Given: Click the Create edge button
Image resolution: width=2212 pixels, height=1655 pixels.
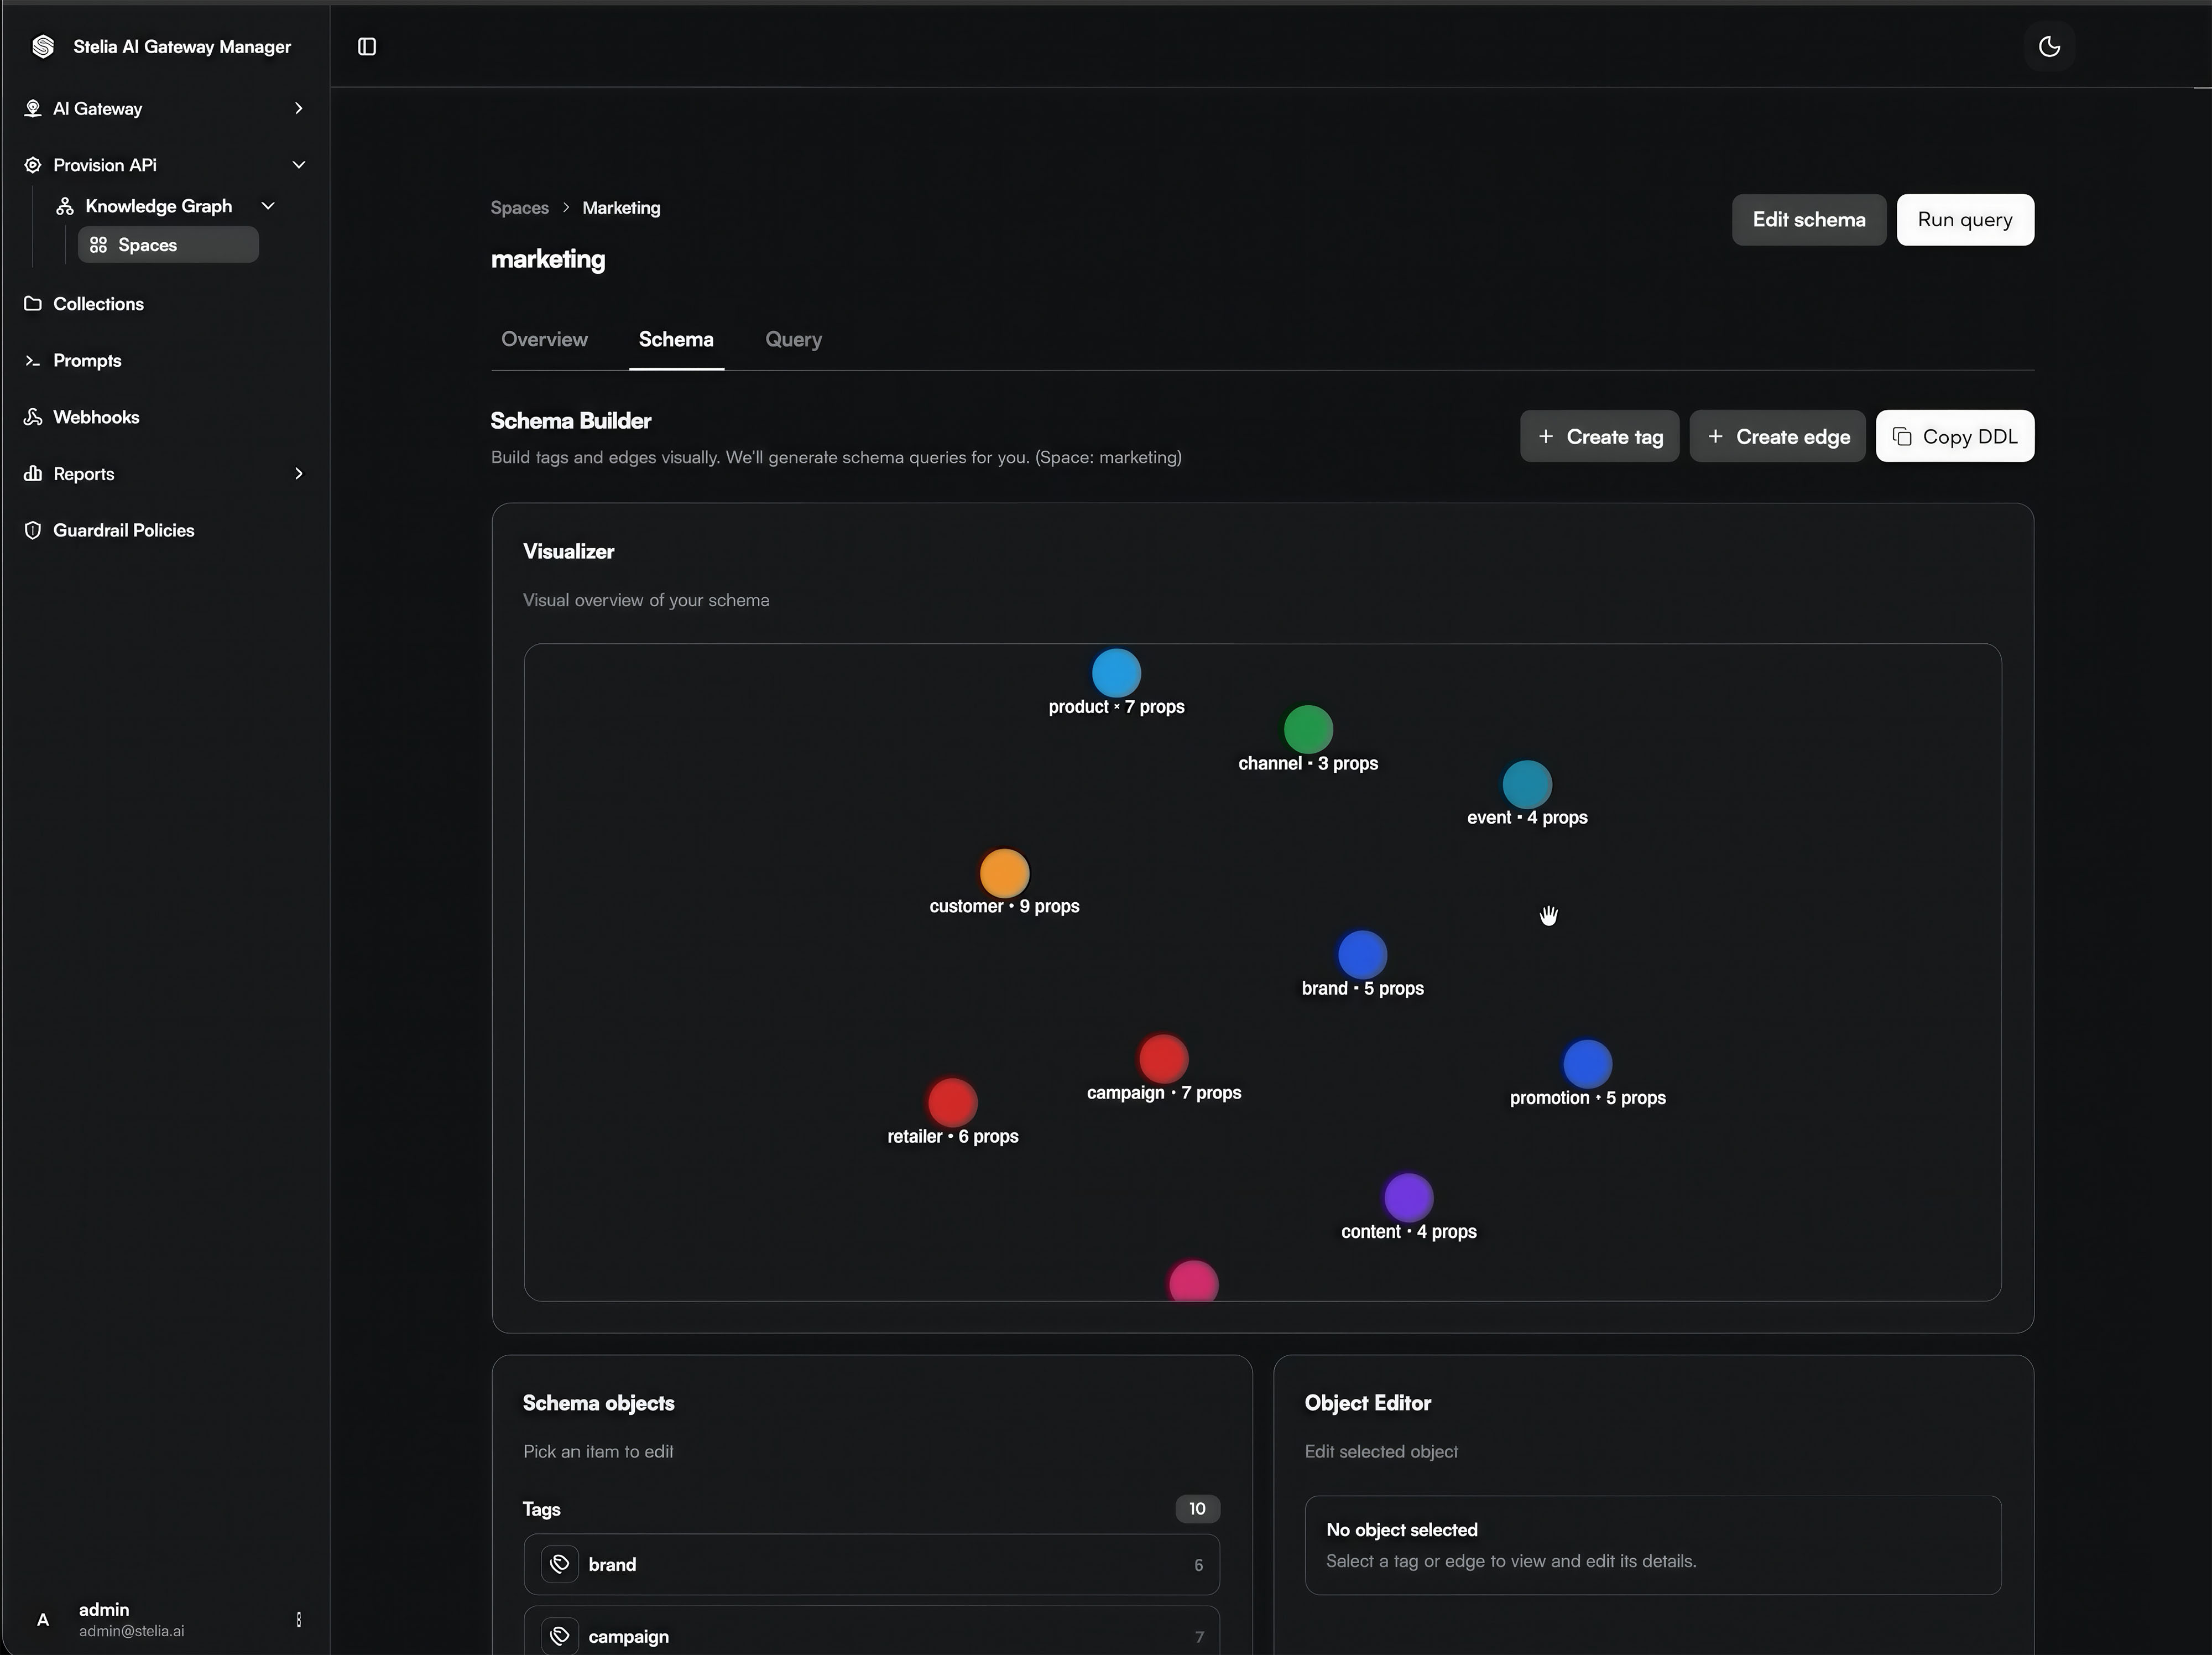Looking at the screenshot, I should [x=1777, y=436].
